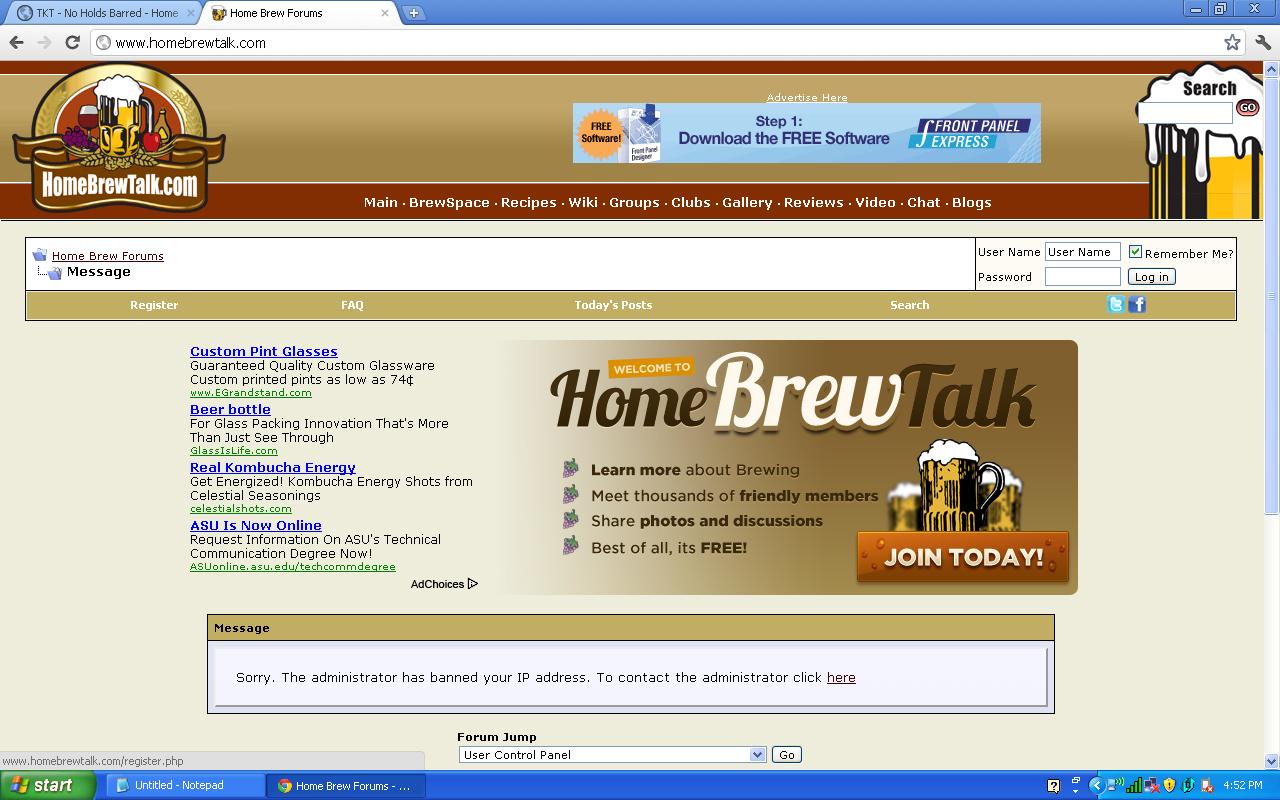Open the Beer bottle ad link
This screenshot has height=800, width=1280.
pos(230,409)
